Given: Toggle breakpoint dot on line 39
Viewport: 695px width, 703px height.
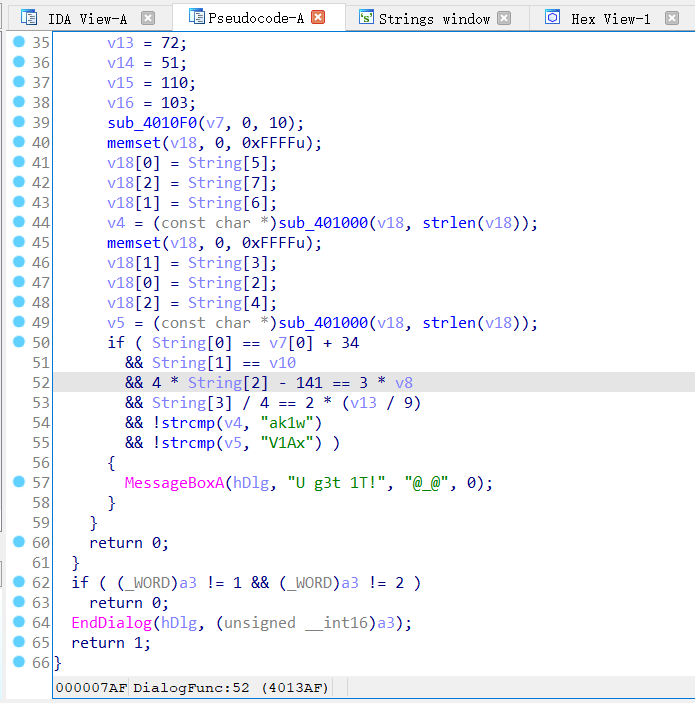Looking at the screenshot, I should [x=18, y=122].
